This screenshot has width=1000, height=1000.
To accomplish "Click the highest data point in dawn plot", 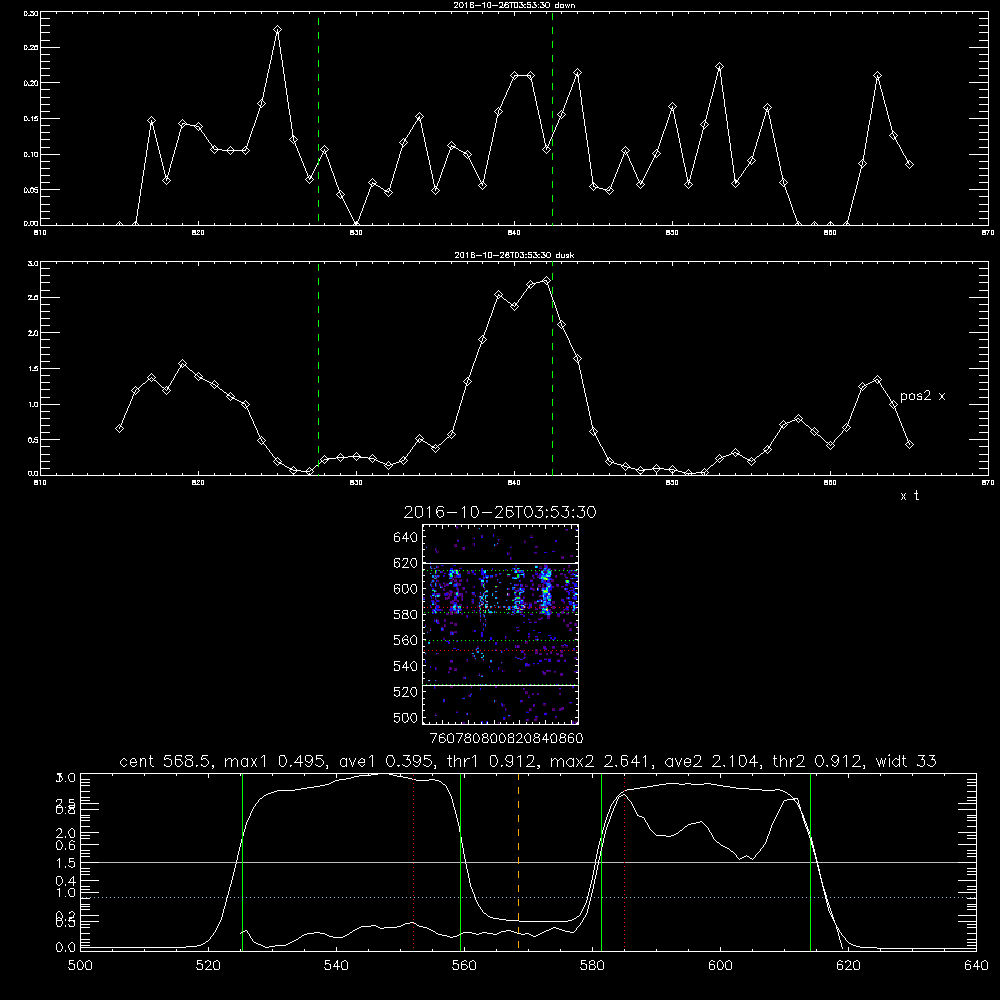I will (x=277, y=29).
